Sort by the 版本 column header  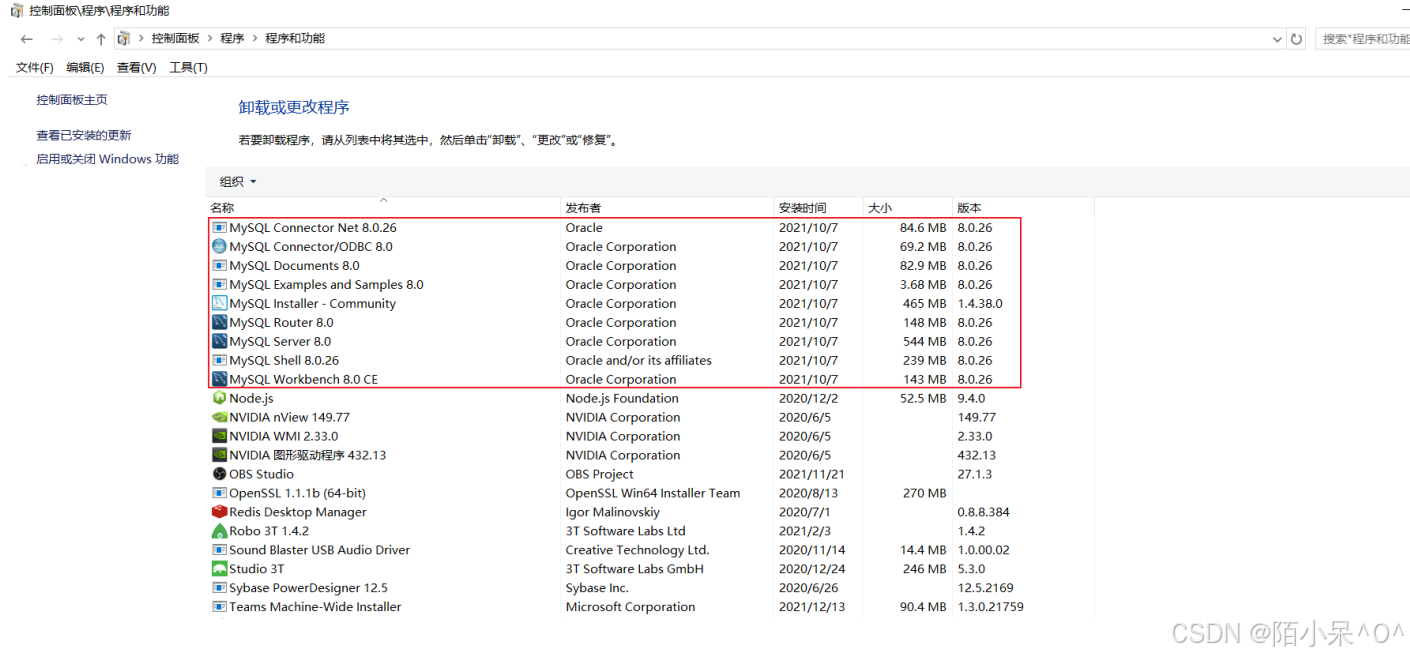1023,208
